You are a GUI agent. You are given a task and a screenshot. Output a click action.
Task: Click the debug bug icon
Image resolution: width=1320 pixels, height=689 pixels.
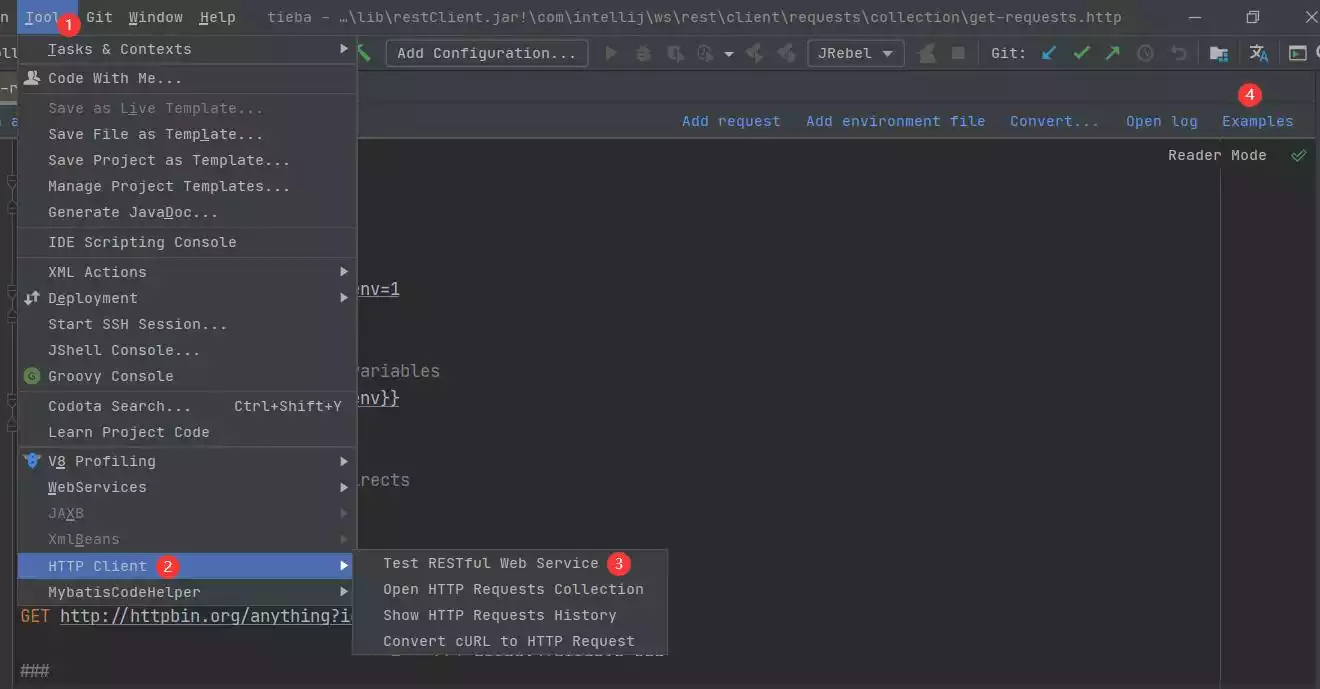point(644,53)
